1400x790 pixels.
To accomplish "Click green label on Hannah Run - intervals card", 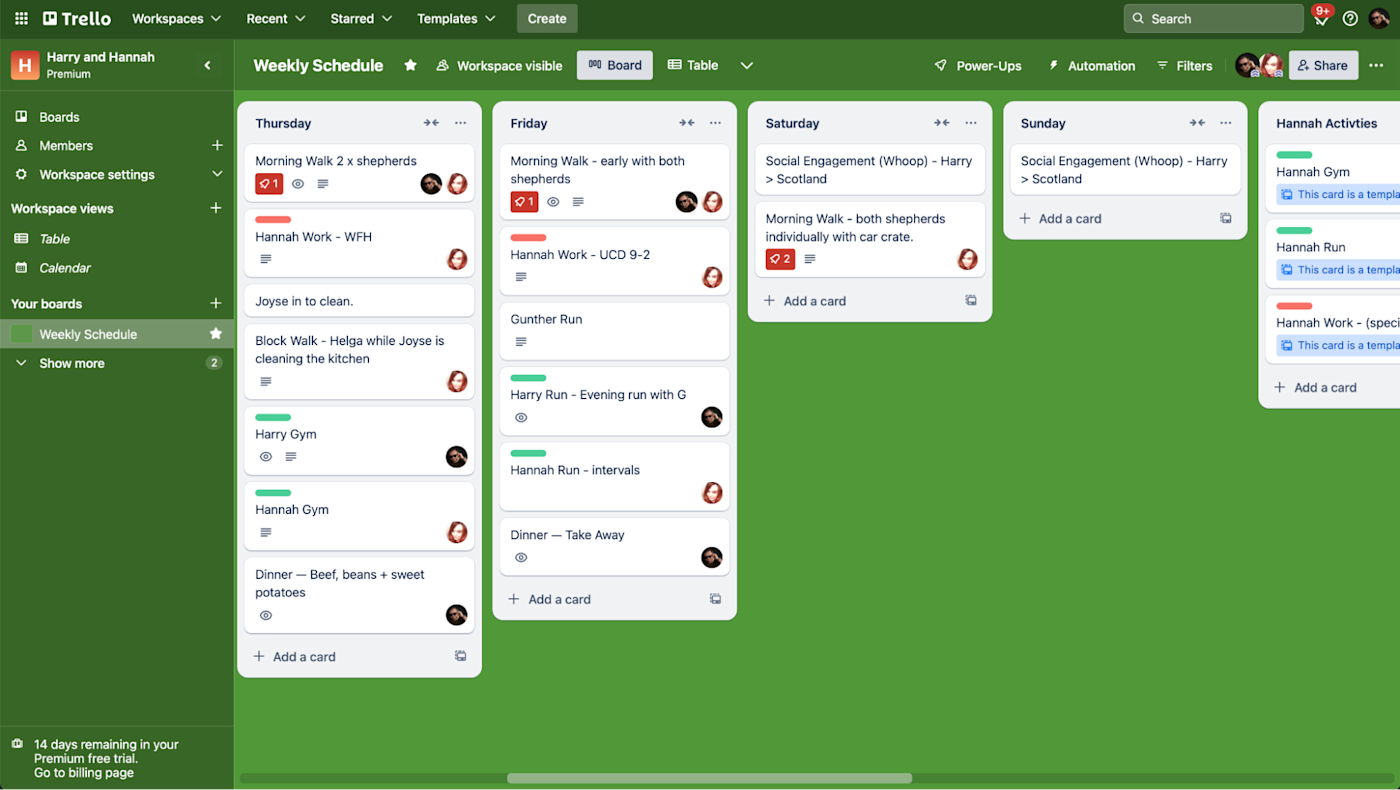I will pos(528,453).
